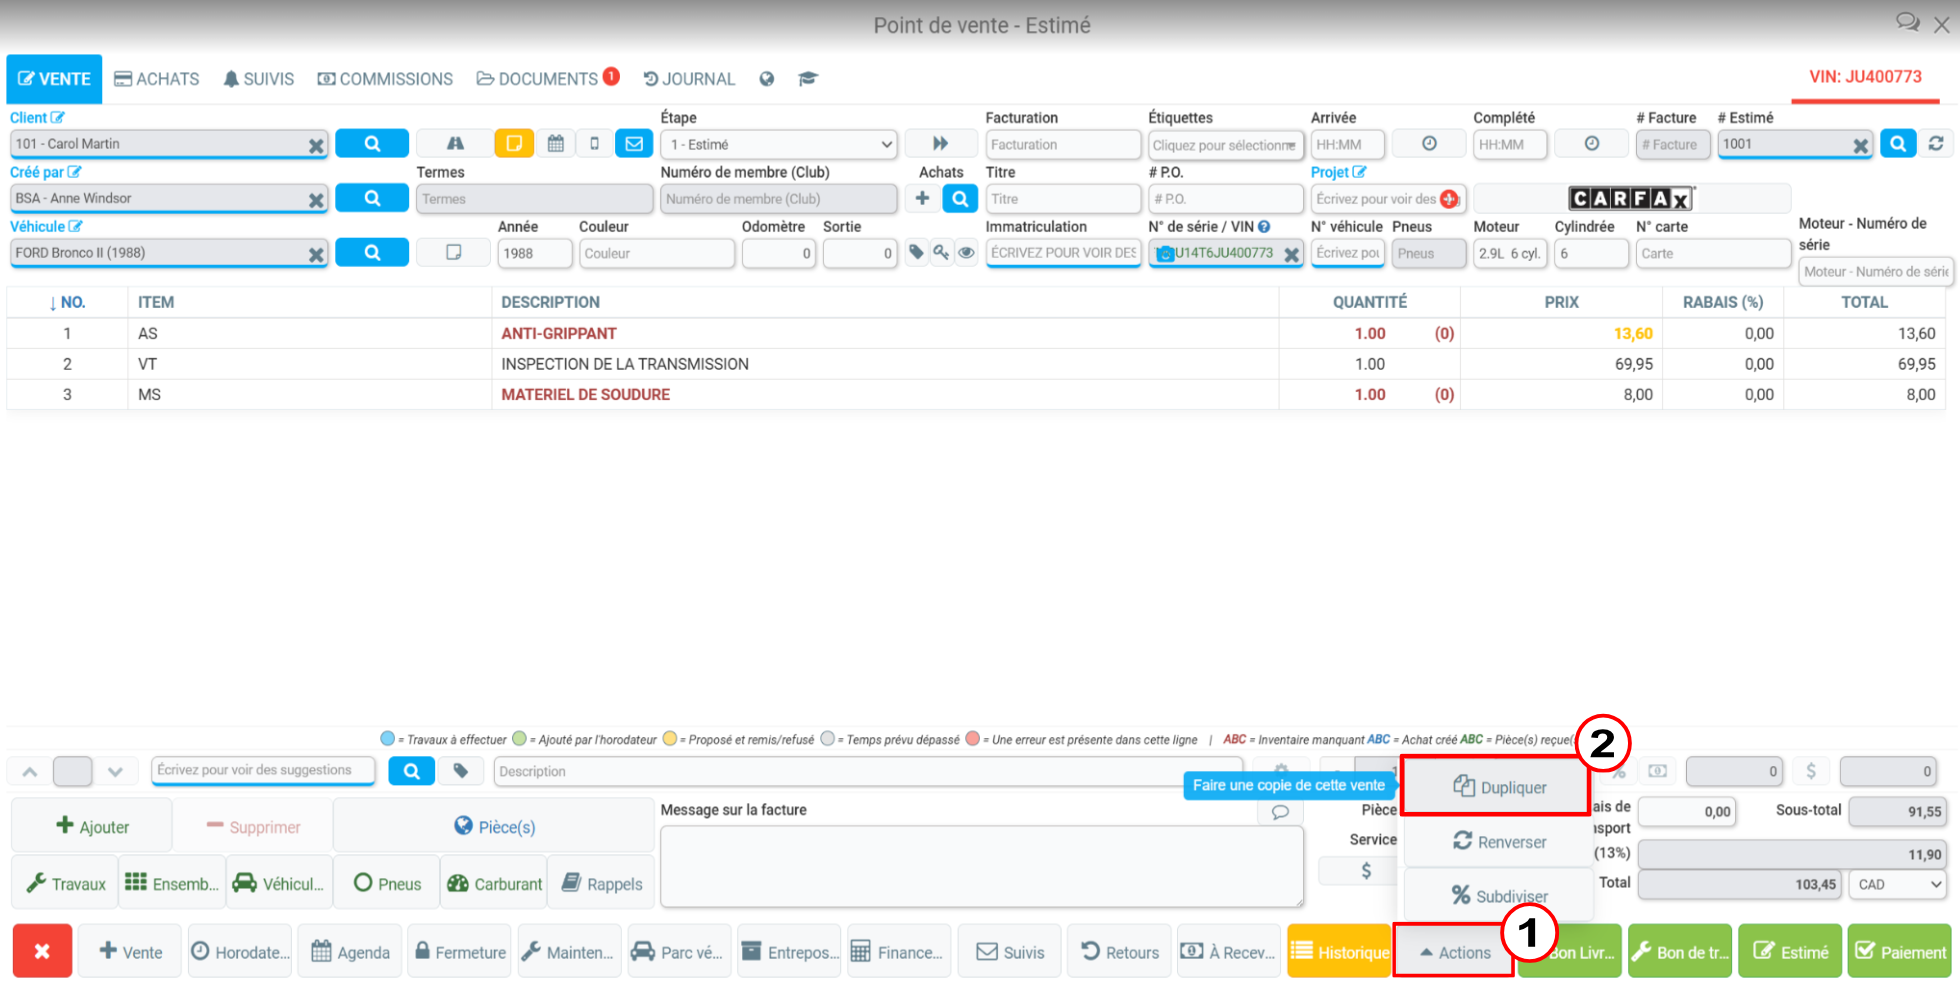Click the mobile phone icon button
The image size is (1960, 989).
[x=594, y=144]
